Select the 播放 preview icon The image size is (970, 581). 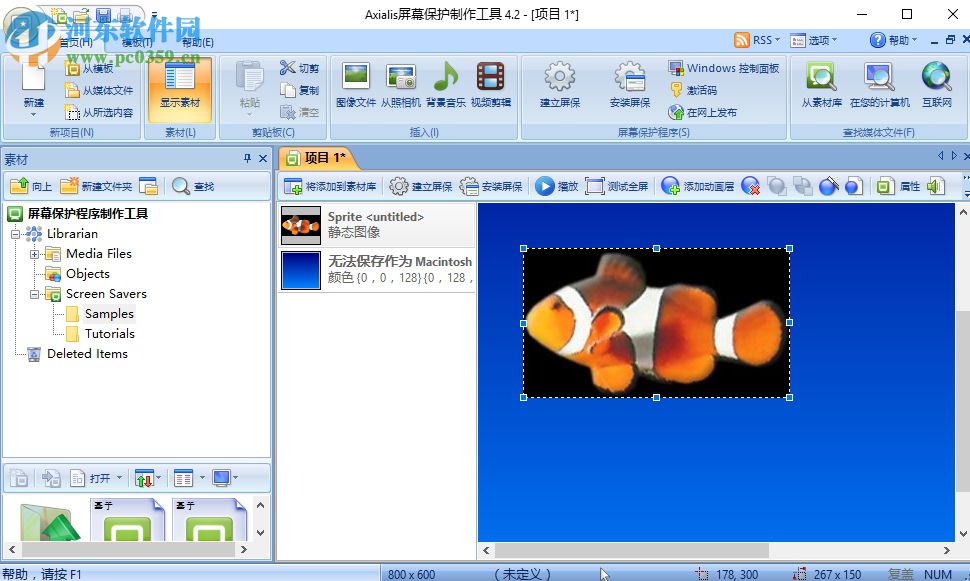(x=546, y=186)
